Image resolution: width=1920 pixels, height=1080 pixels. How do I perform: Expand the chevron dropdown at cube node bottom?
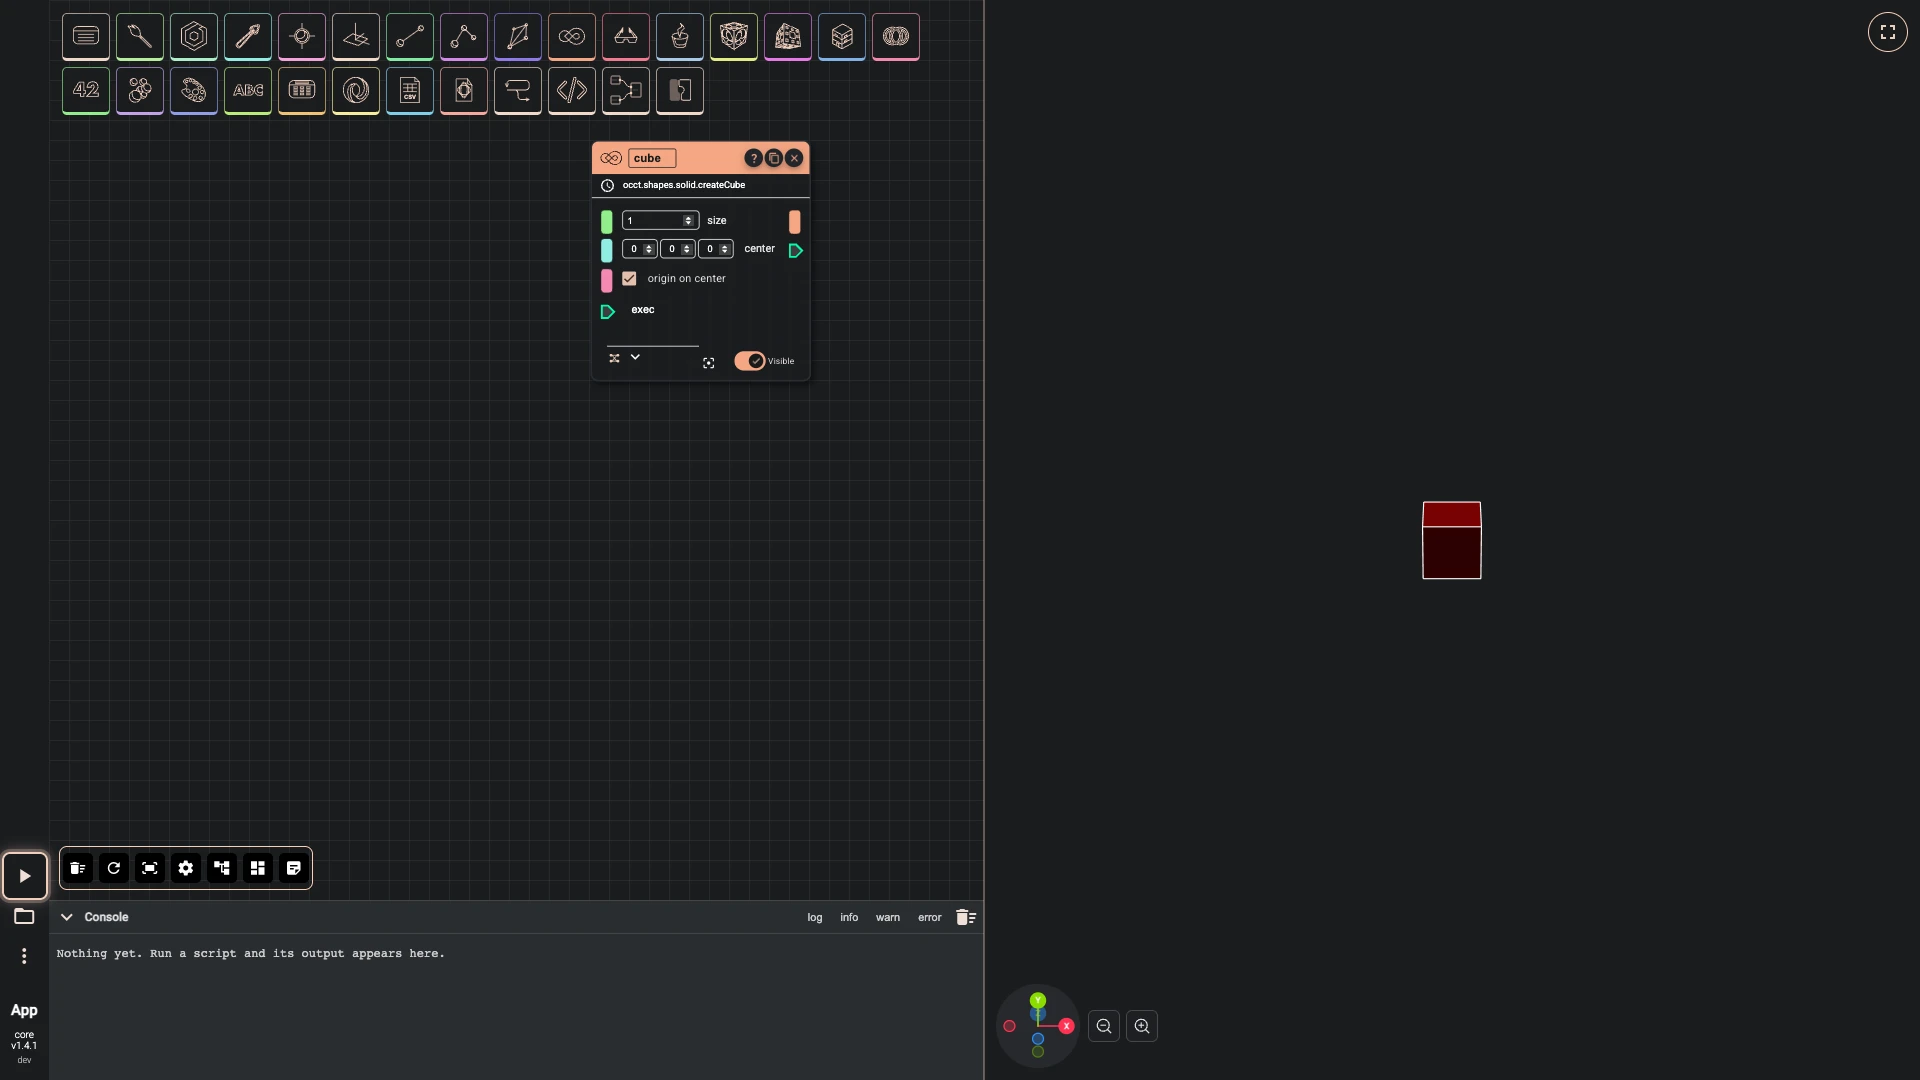635,357
